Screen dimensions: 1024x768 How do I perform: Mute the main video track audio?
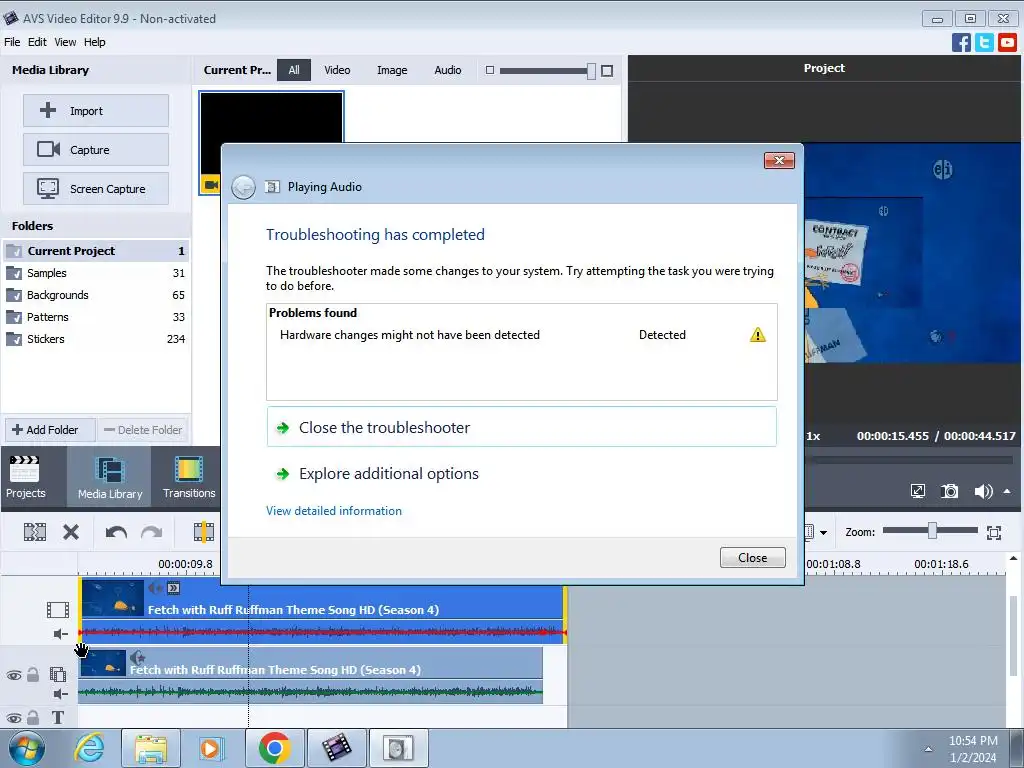(60, 633)
